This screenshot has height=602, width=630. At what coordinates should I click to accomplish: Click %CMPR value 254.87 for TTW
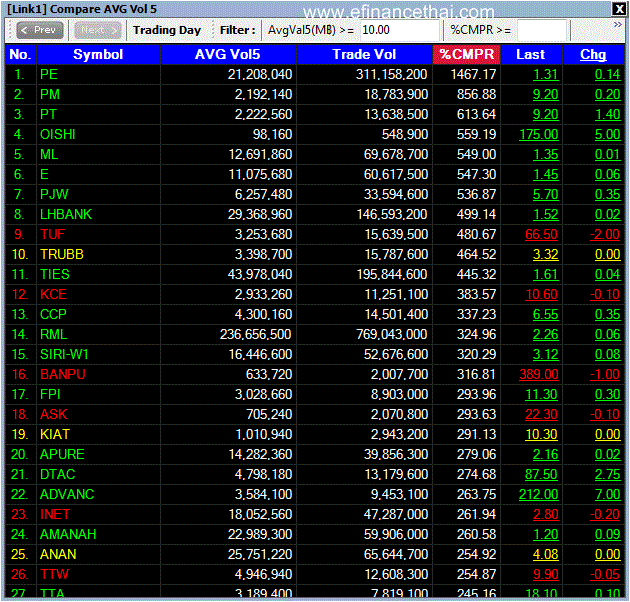click(477, 574)
